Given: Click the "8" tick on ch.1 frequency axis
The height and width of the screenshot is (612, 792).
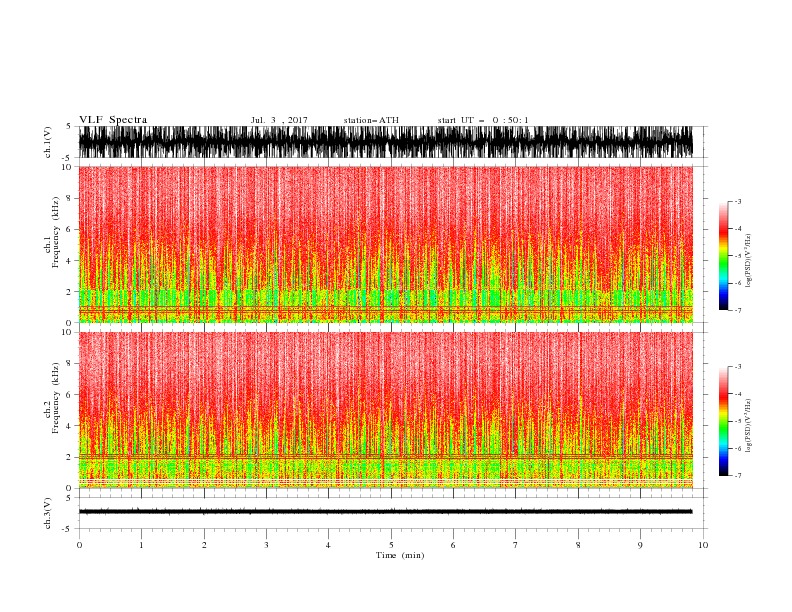Looking at the screenshot, I should 69,198.
